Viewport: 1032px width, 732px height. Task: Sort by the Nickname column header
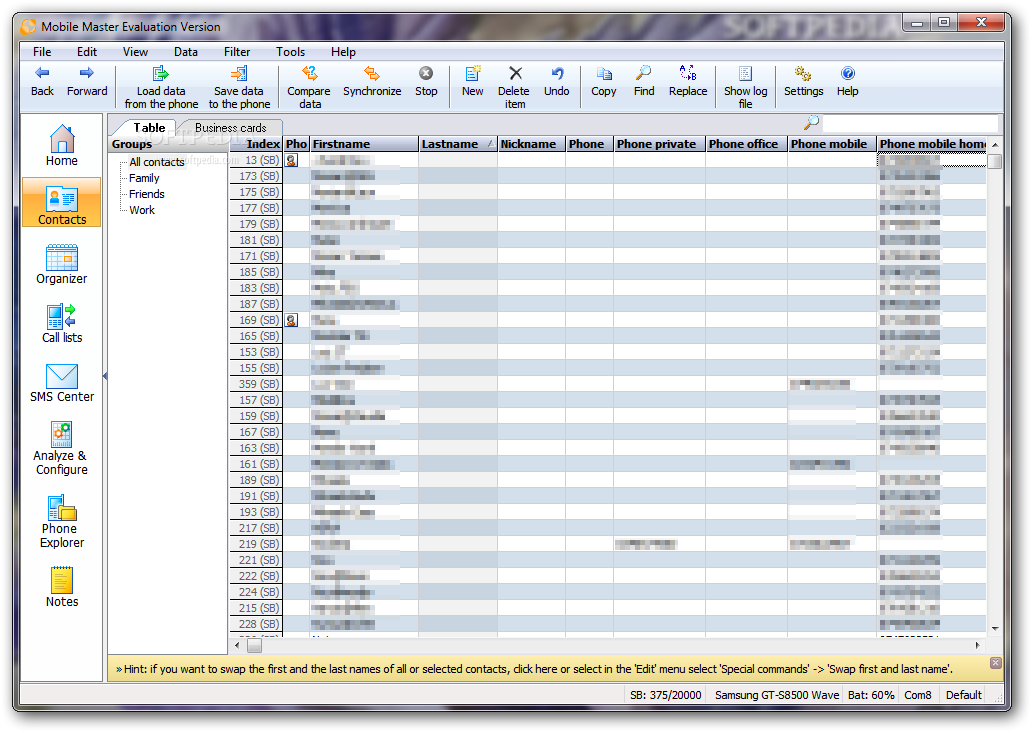531,144
